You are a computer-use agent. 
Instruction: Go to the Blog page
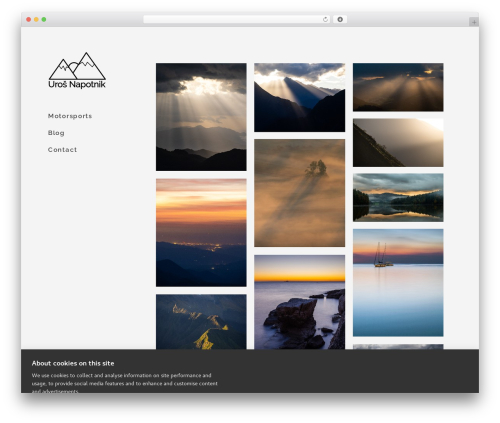point(56,133)
